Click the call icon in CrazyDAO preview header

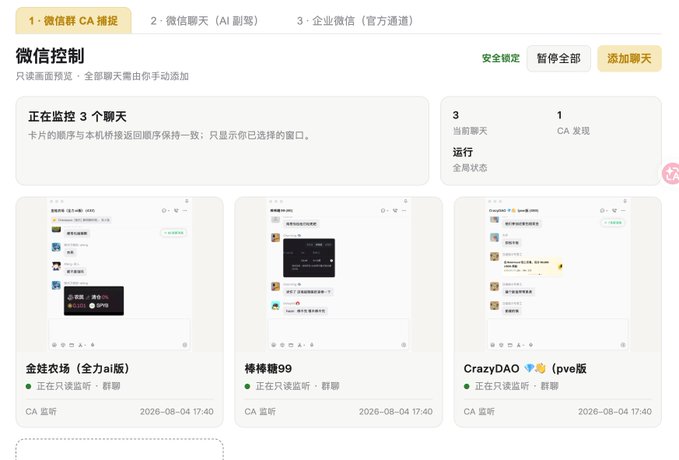[x=614, y=211]
